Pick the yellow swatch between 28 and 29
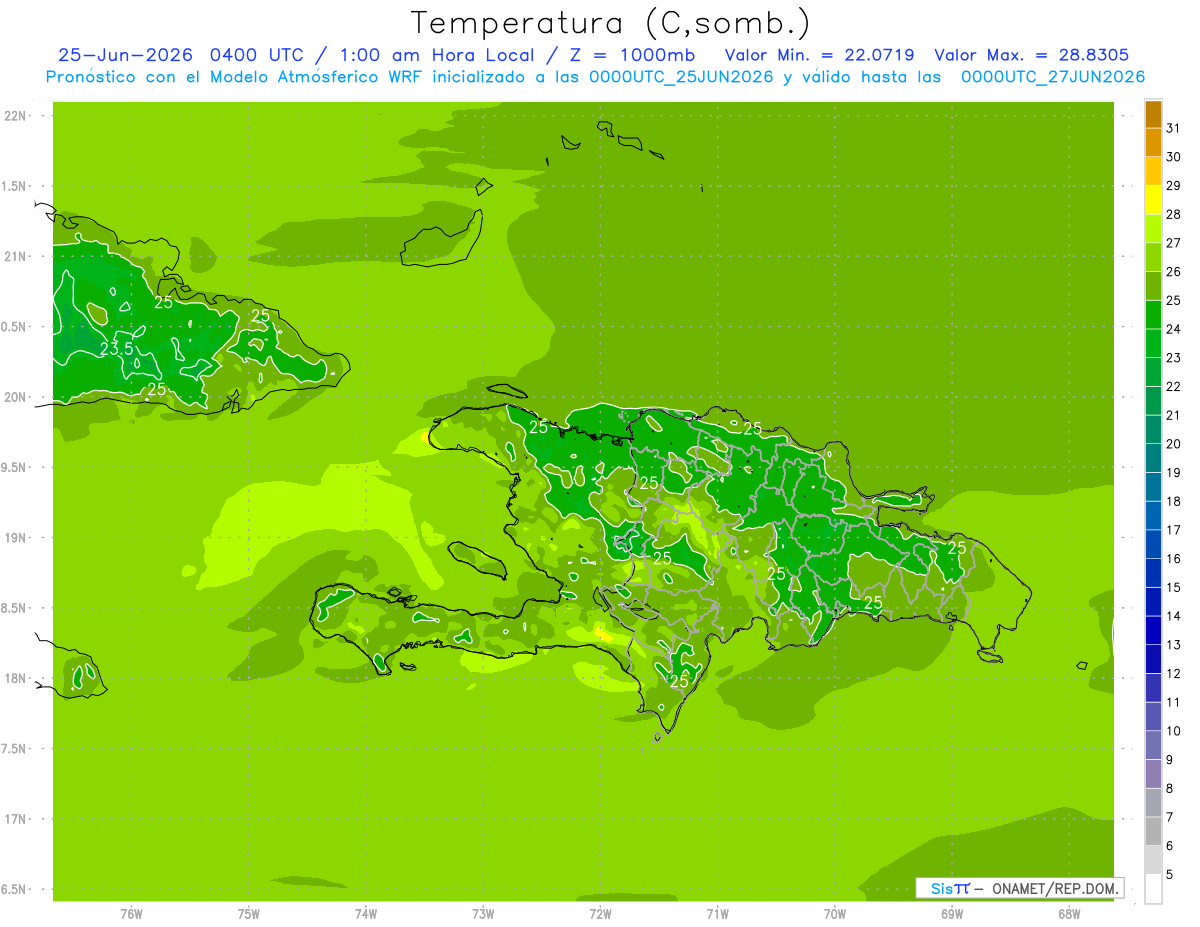The width and height of the screenshot is (1200, 927). (1153, 200)
